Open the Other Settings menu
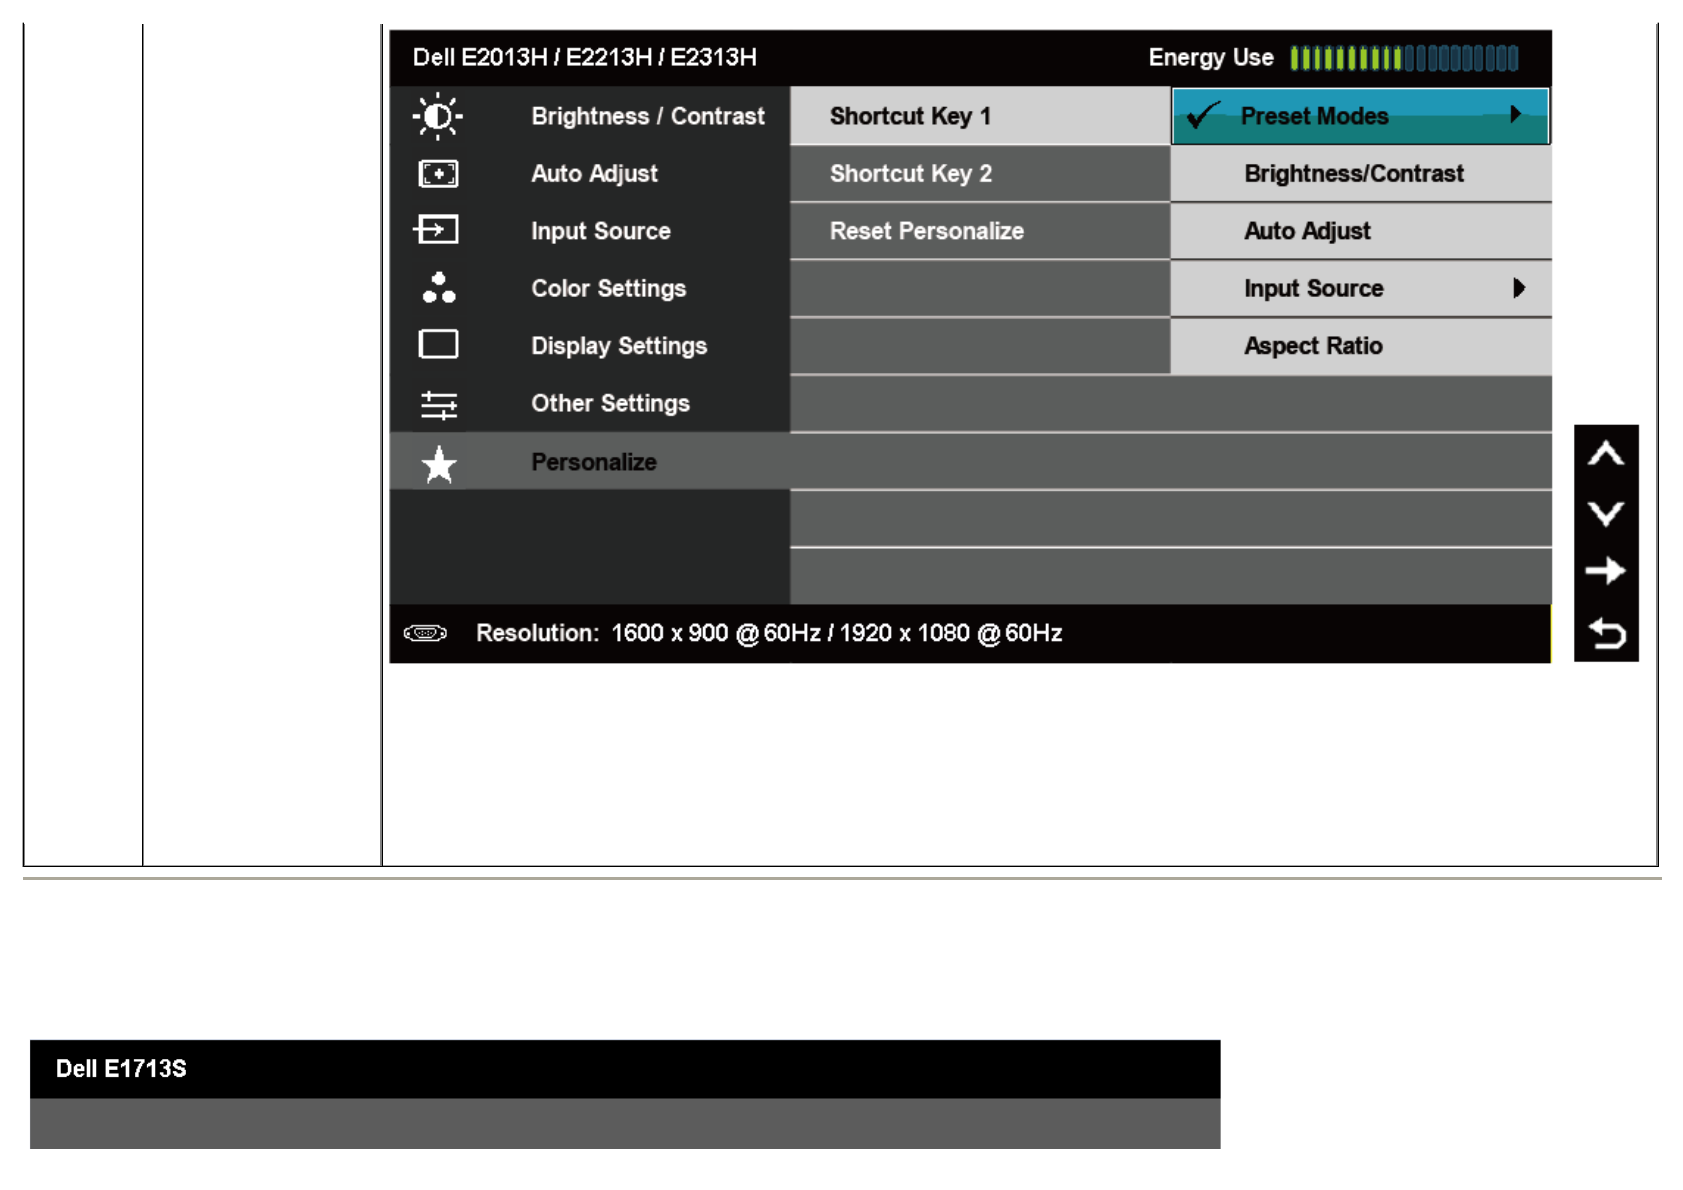The width and height of the screenshot is (1683, 1190). (590, 404)
